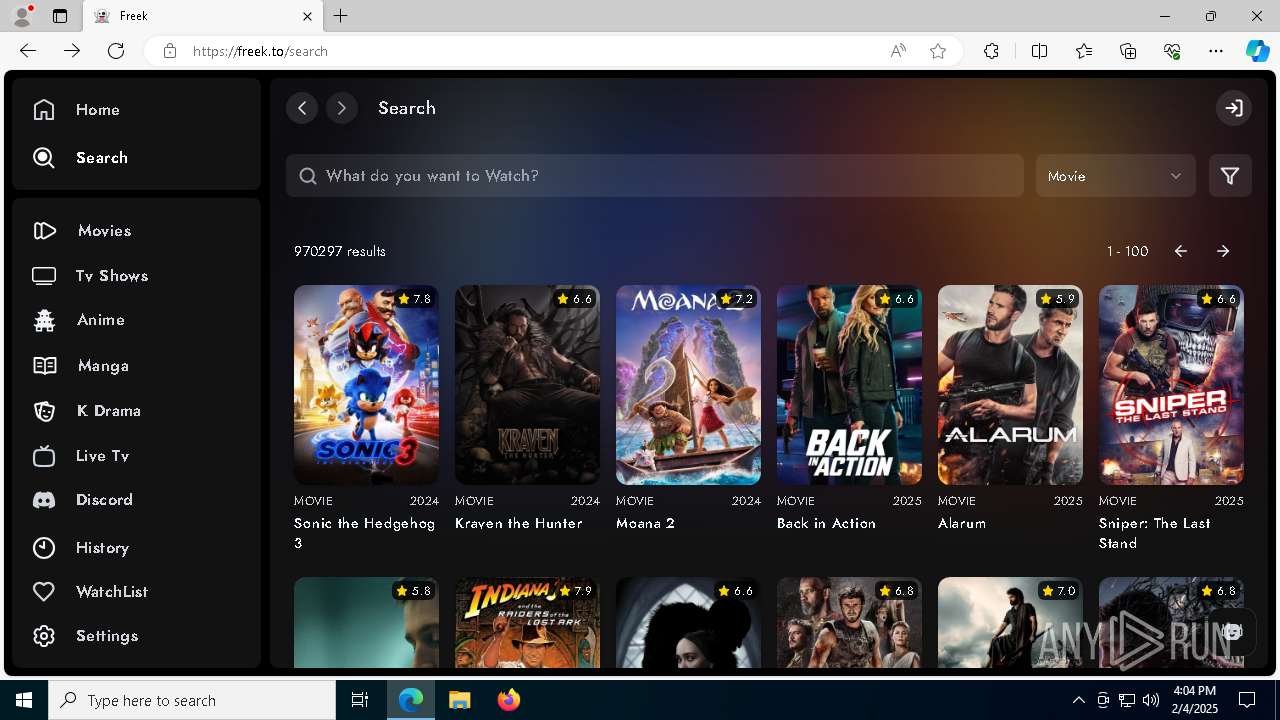Click the in-app forward chevron button
1280x720 pixels.
pyautogui.click(x=342, y=108)
